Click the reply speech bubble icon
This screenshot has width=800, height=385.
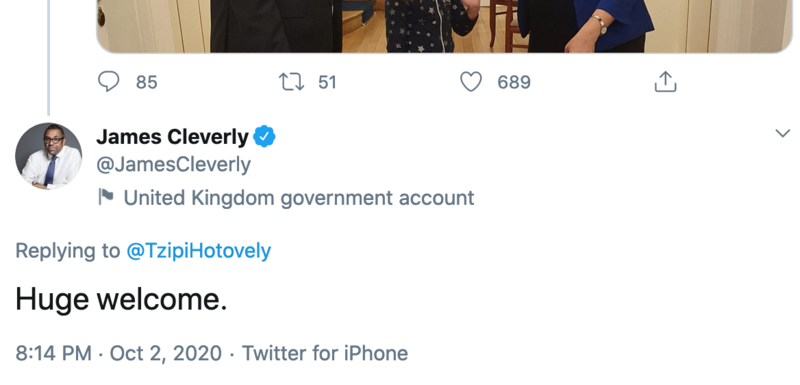click(x=108, y=82)
